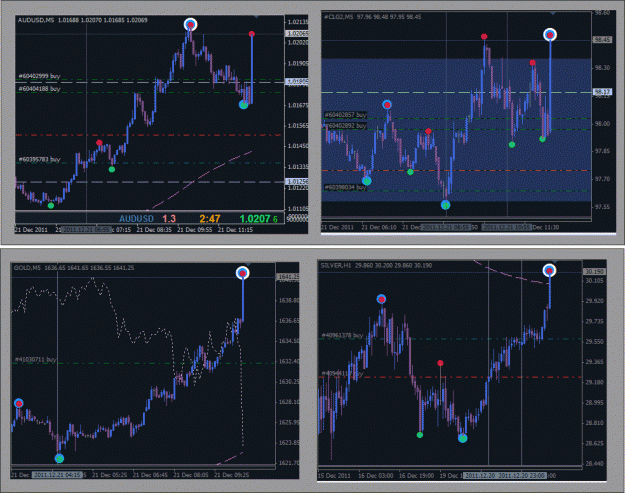Select order line label #60402999 buy
Image resolution: width=625 pixels, height=493 pixels.
pyautogui.click(x=39, y=76)
